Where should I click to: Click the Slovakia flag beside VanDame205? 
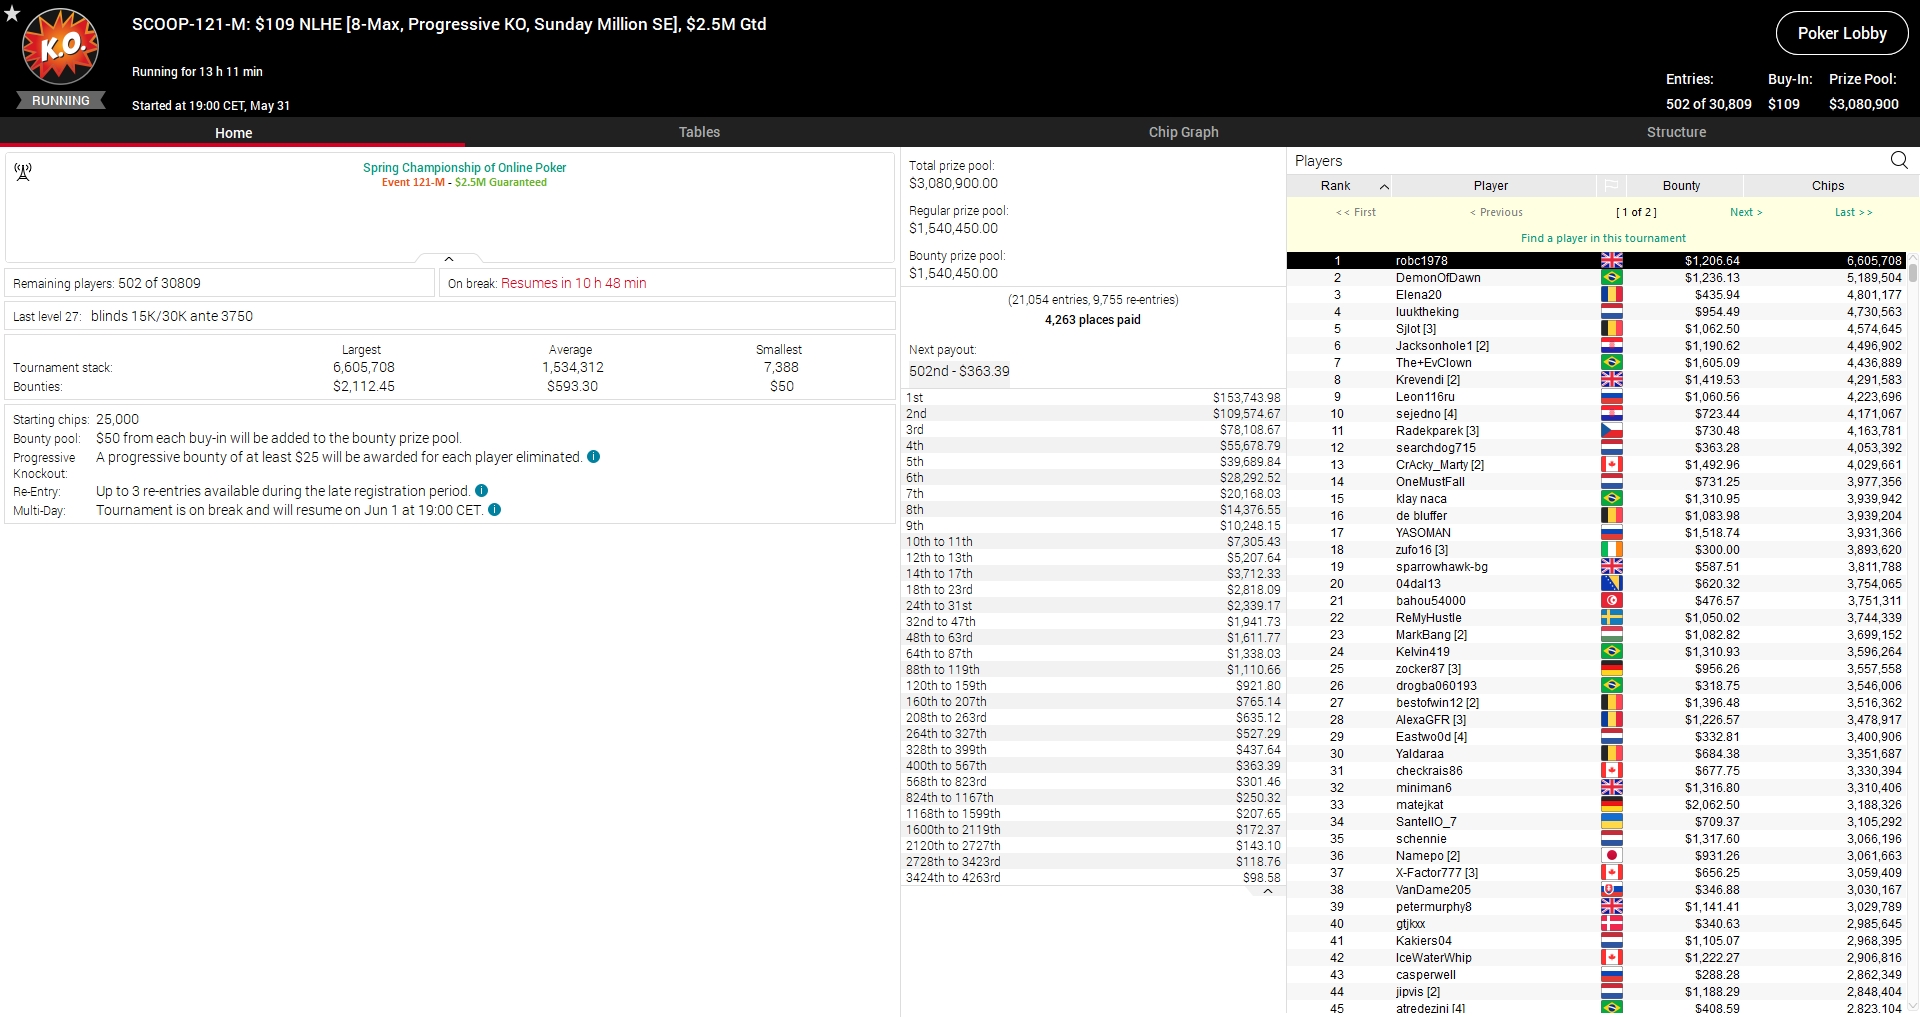1611,890
